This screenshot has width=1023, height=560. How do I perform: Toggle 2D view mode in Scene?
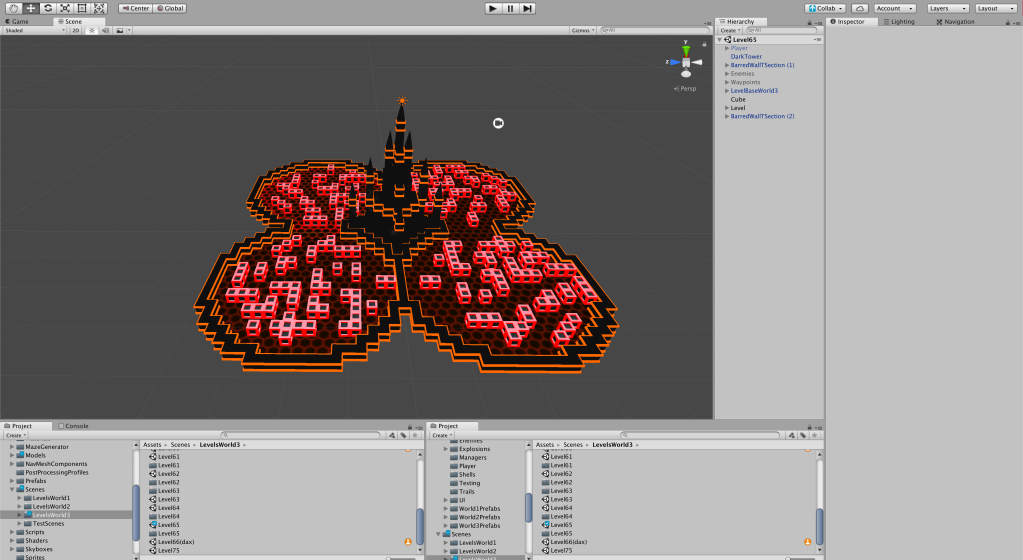pos(75,30)
